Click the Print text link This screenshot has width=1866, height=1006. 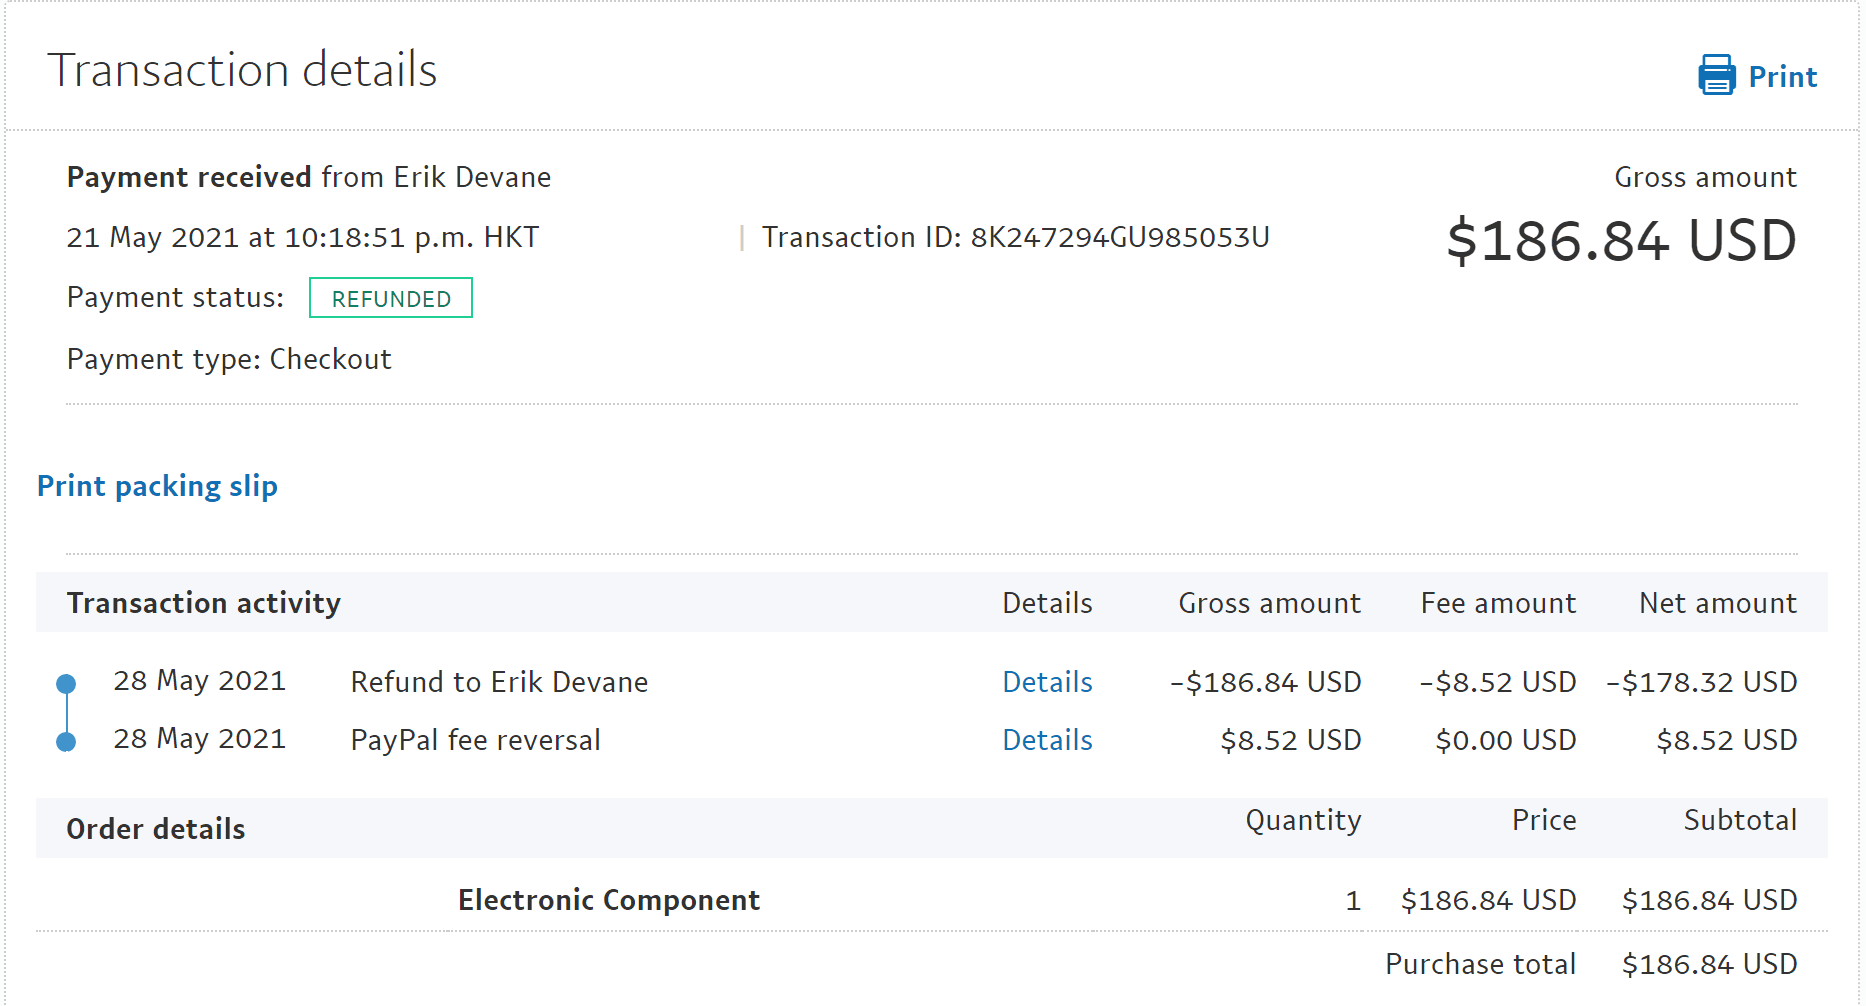click(1782, 77)
